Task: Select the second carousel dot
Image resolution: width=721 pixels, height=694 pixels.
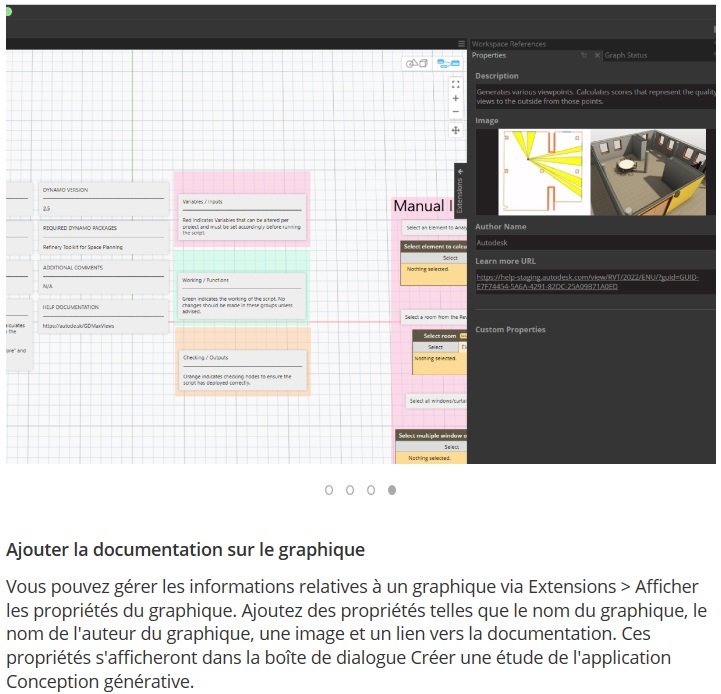Action: [x=350, y=490]
